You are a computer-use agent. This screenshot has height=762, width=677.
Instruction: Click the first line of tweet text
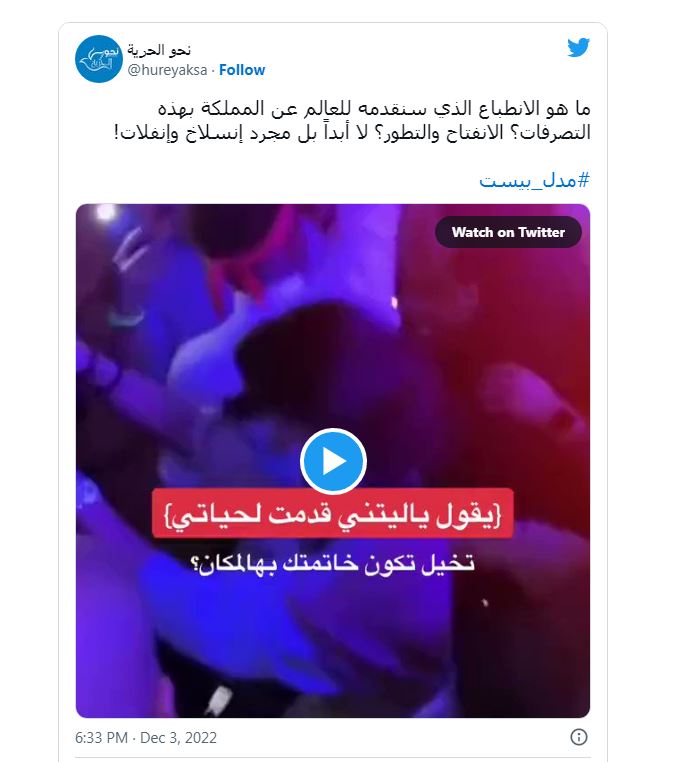tap(374, 108)
